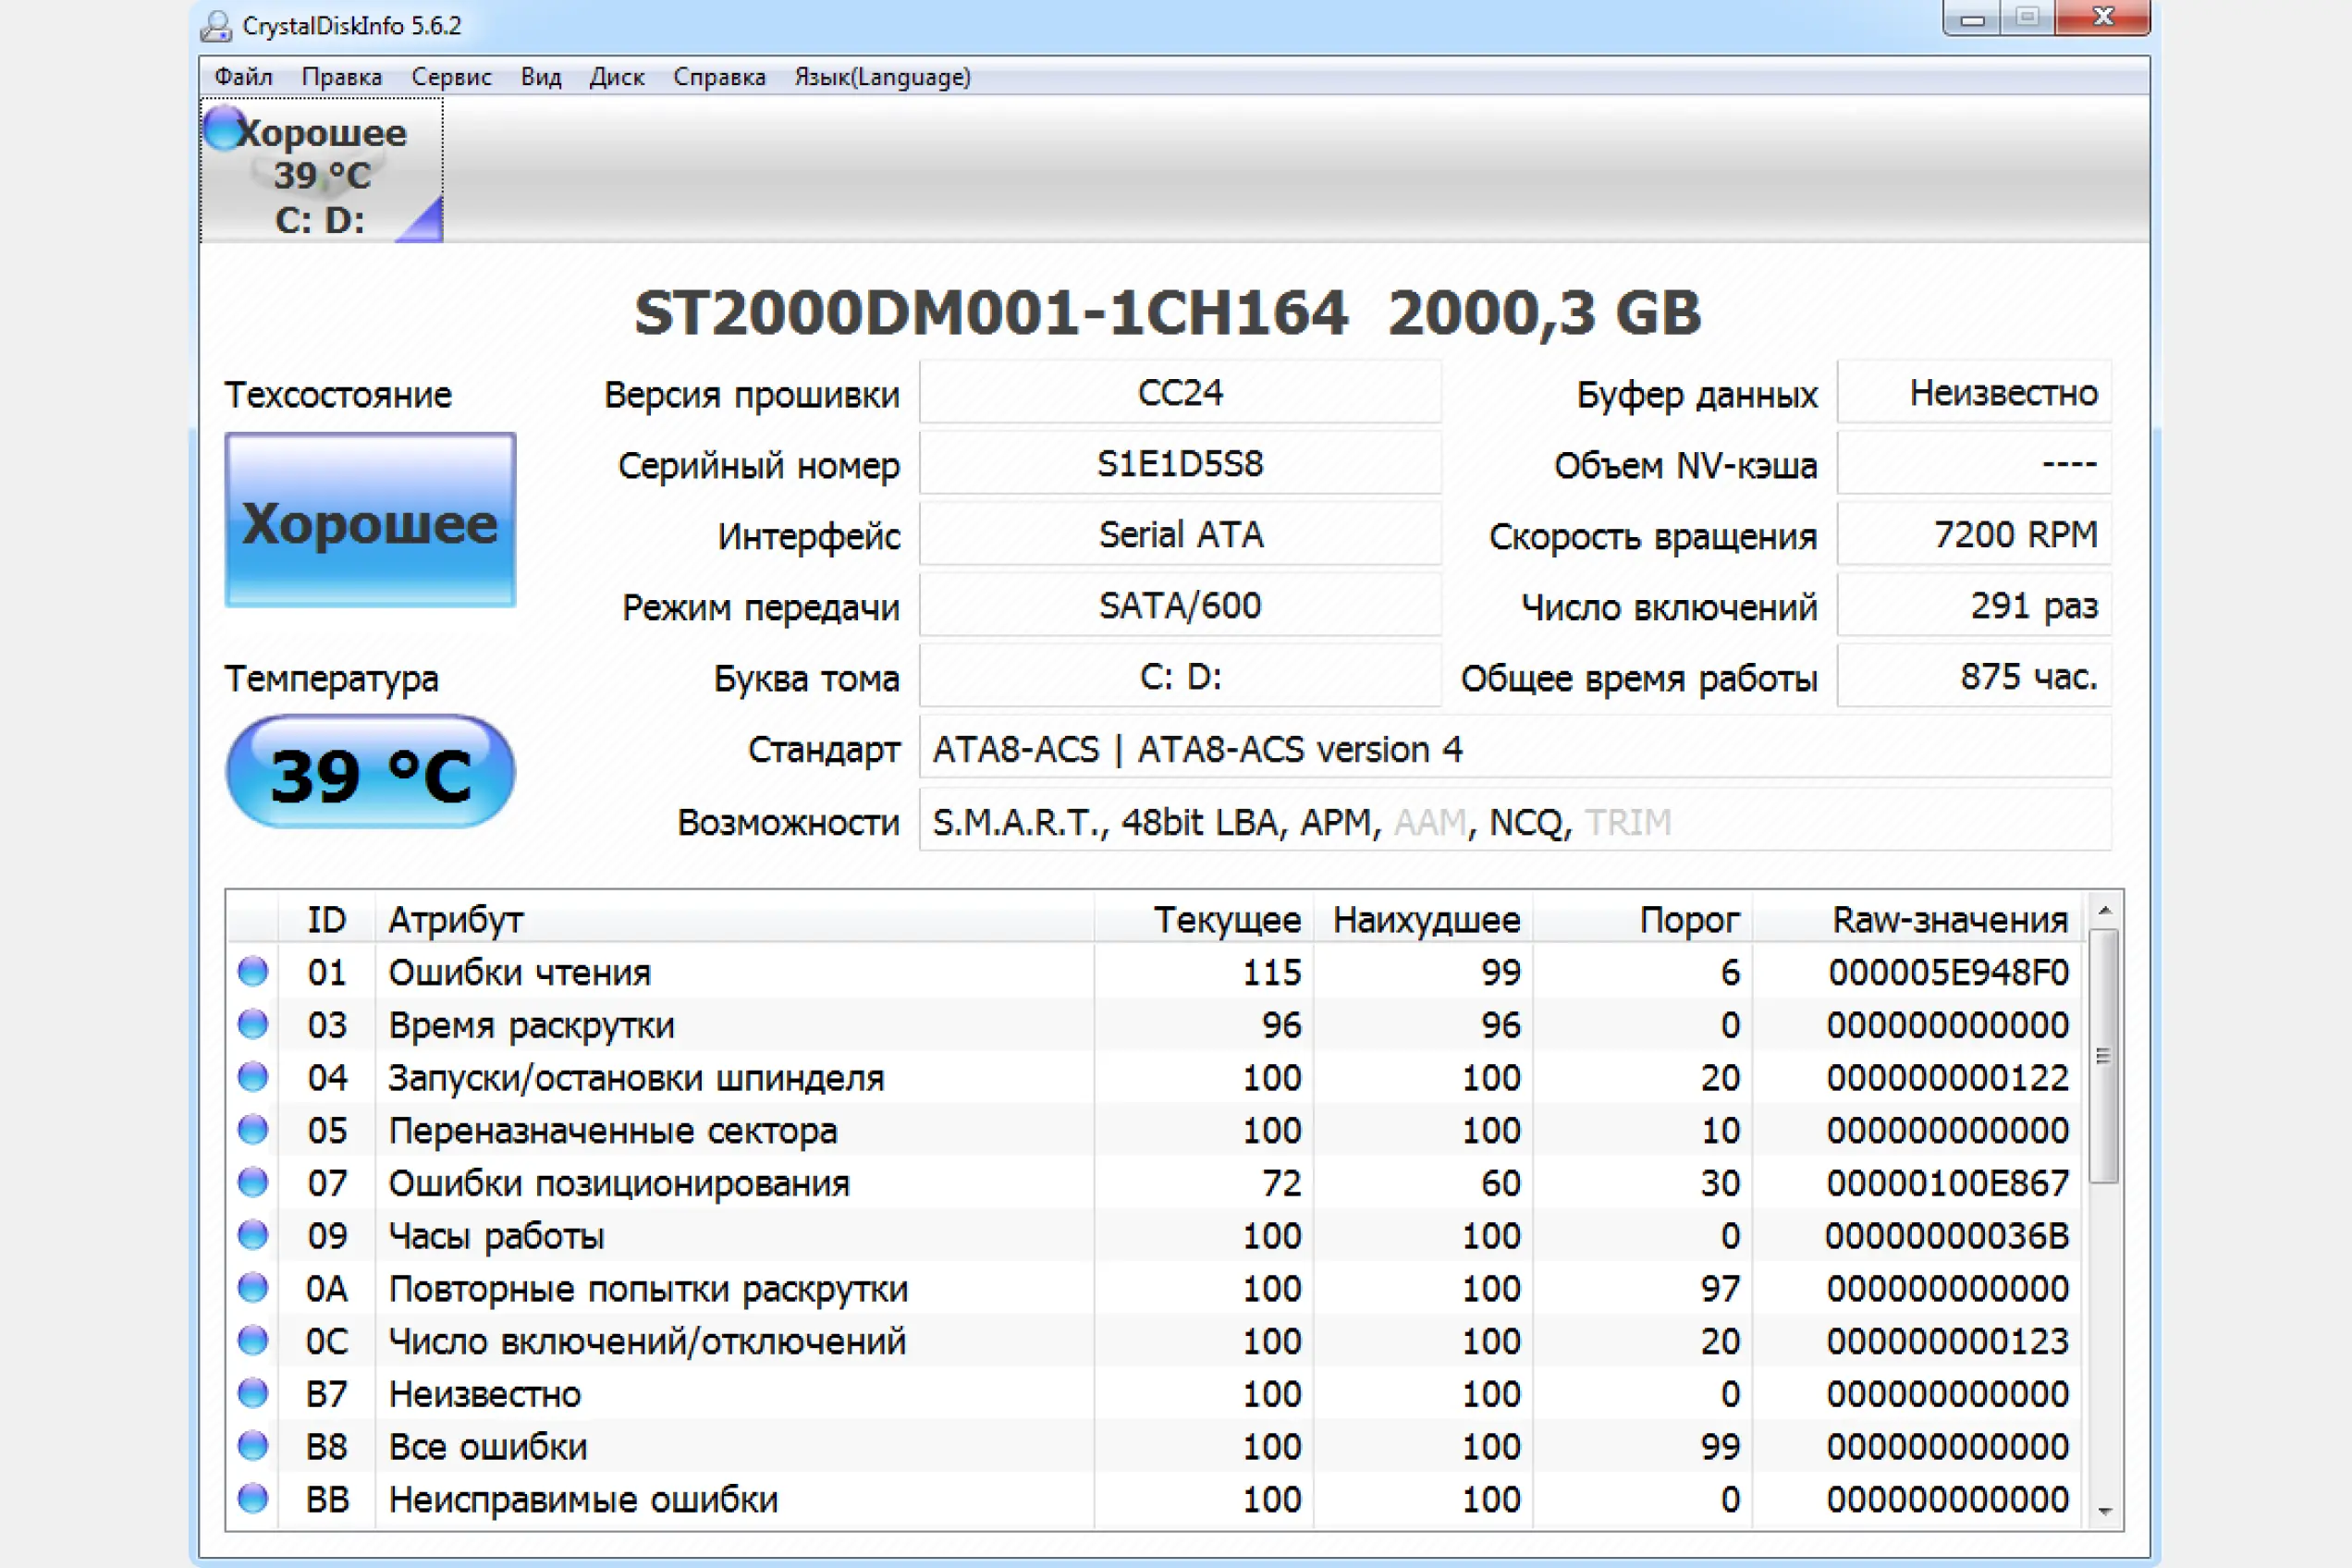Click status orb of Часы работы row
The height and width of the screenshot is (1568, 2352).
pyautogui.click(x=253, y=1235)
